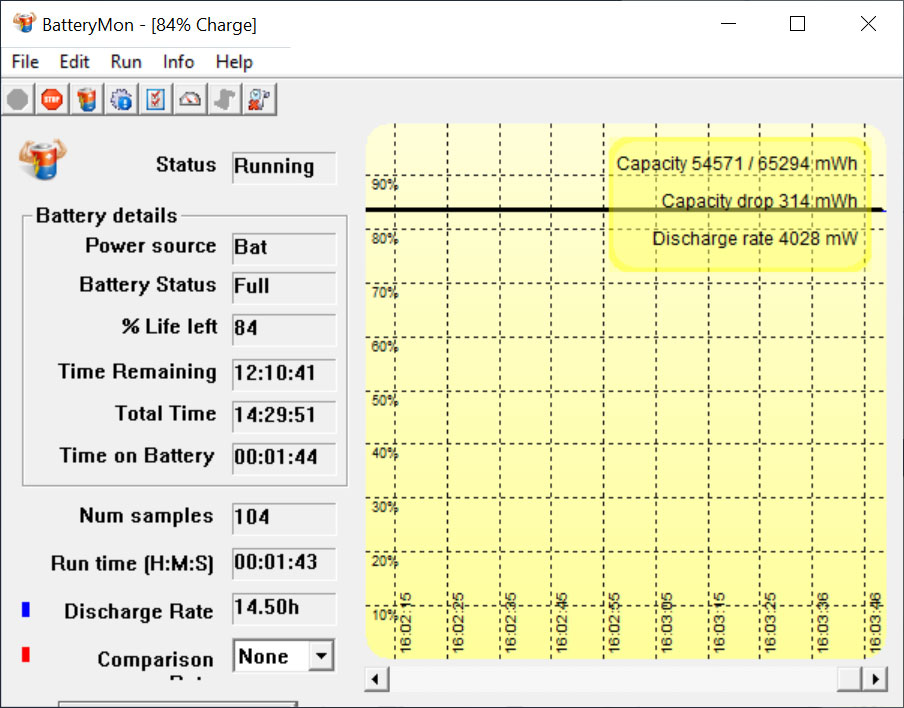Open the File menu

pyautogui.click(x=25, y=62)
